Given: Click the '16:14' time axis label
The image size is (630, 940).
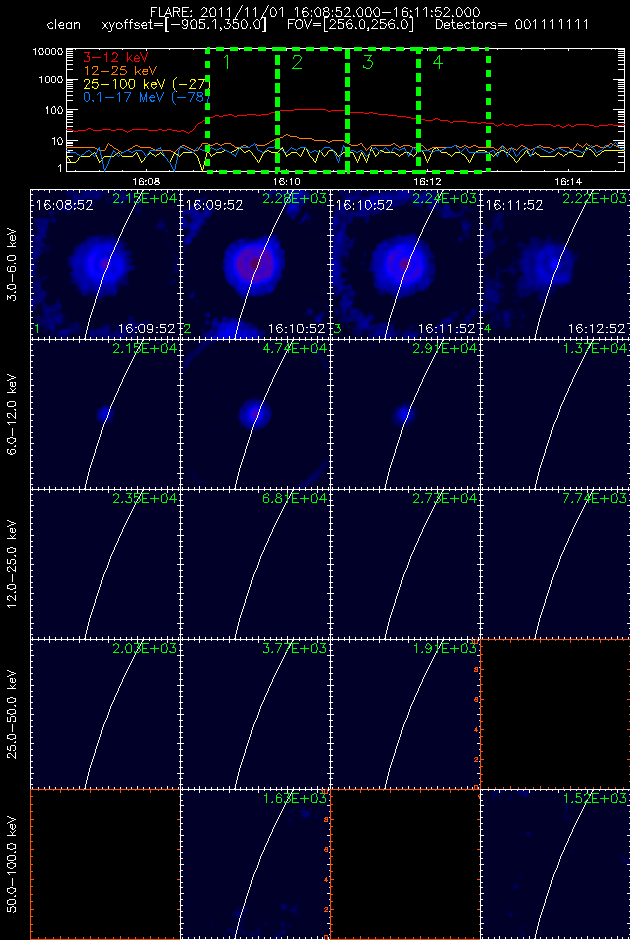Looking at the screenshot, I should 568,180.
